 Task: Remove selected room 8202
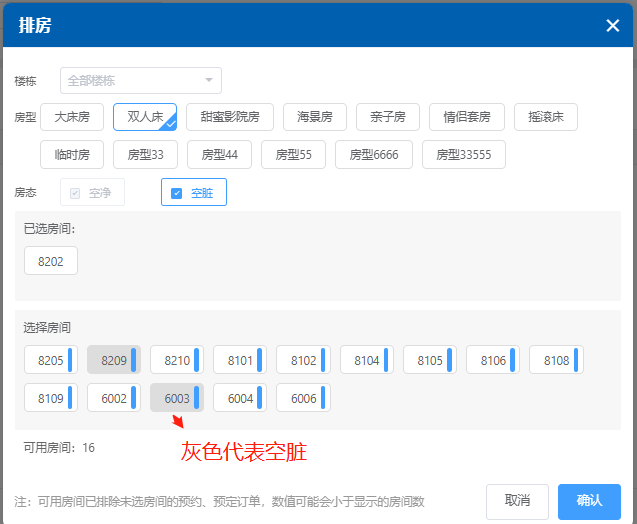(51, 260)
